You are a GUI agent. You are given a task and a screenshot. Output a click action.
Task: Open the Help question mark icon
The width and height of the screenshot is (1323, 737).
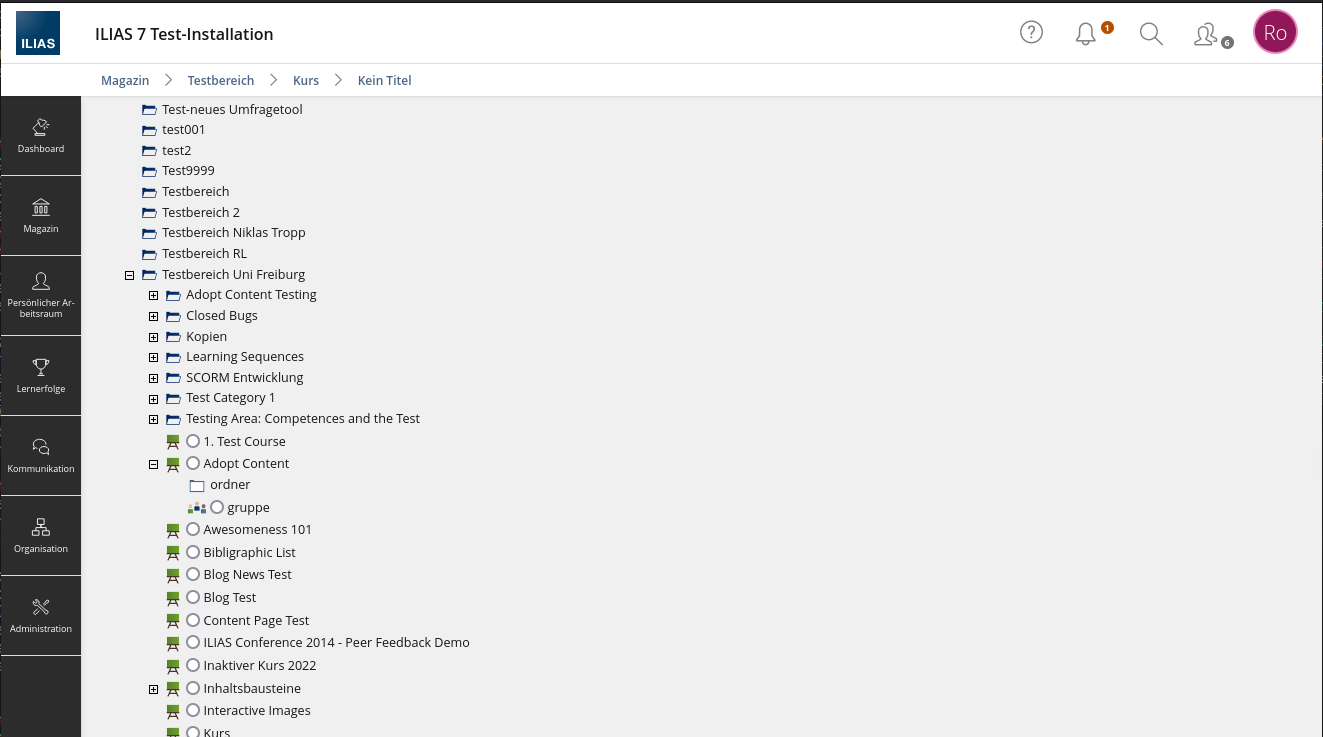click(1031, 33)
